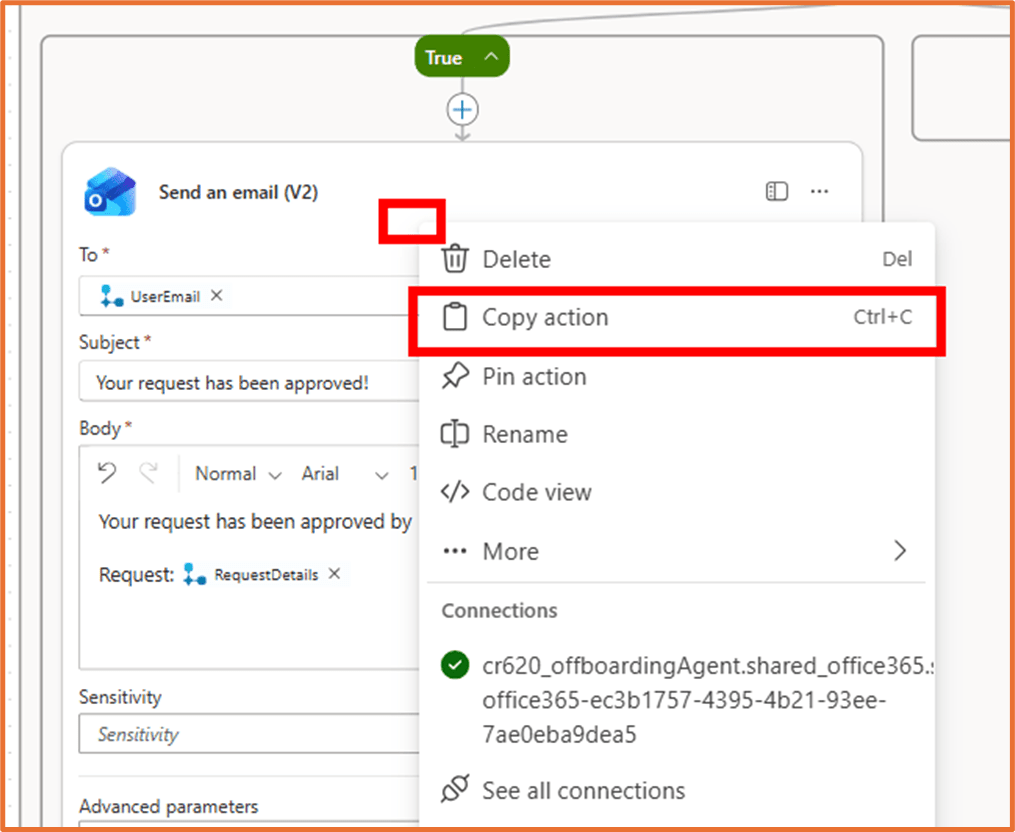The width and height of the screenshot is (1015, 832).
Task: Remove the UserEmail token from To field
Action: (216, 296)
